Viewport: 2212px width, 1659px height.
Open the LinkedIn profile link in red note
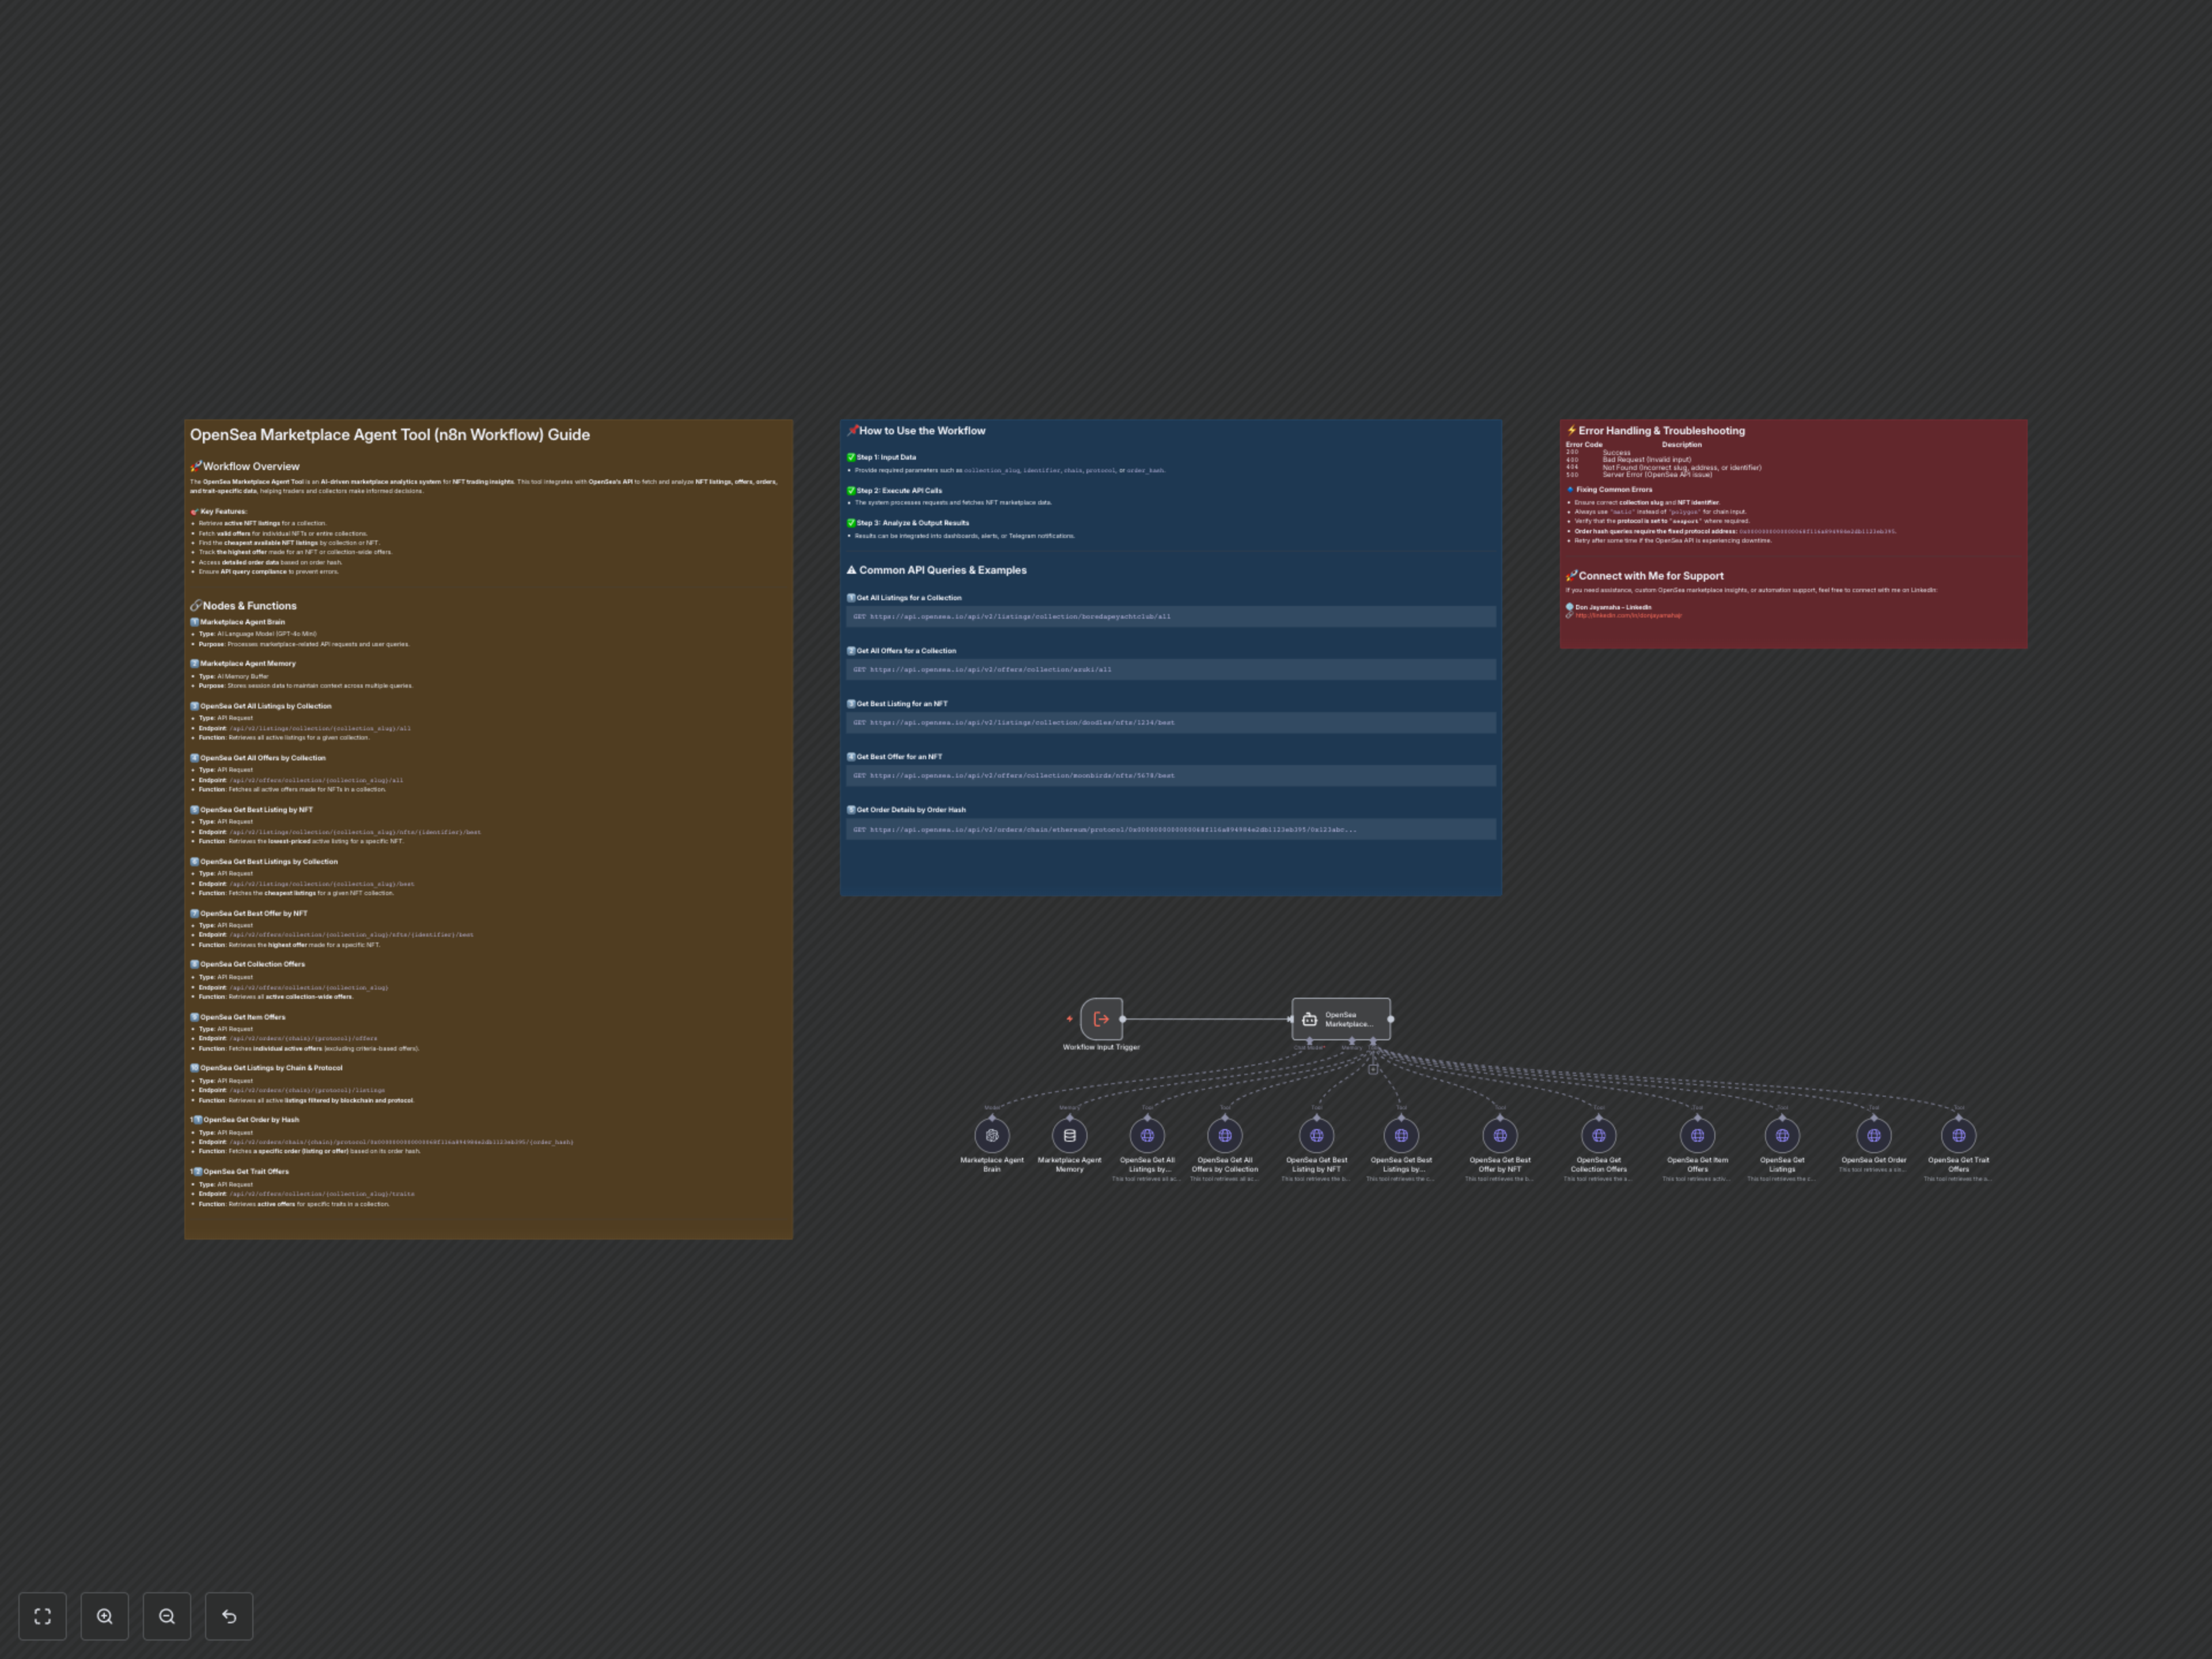pos(1628,616)
